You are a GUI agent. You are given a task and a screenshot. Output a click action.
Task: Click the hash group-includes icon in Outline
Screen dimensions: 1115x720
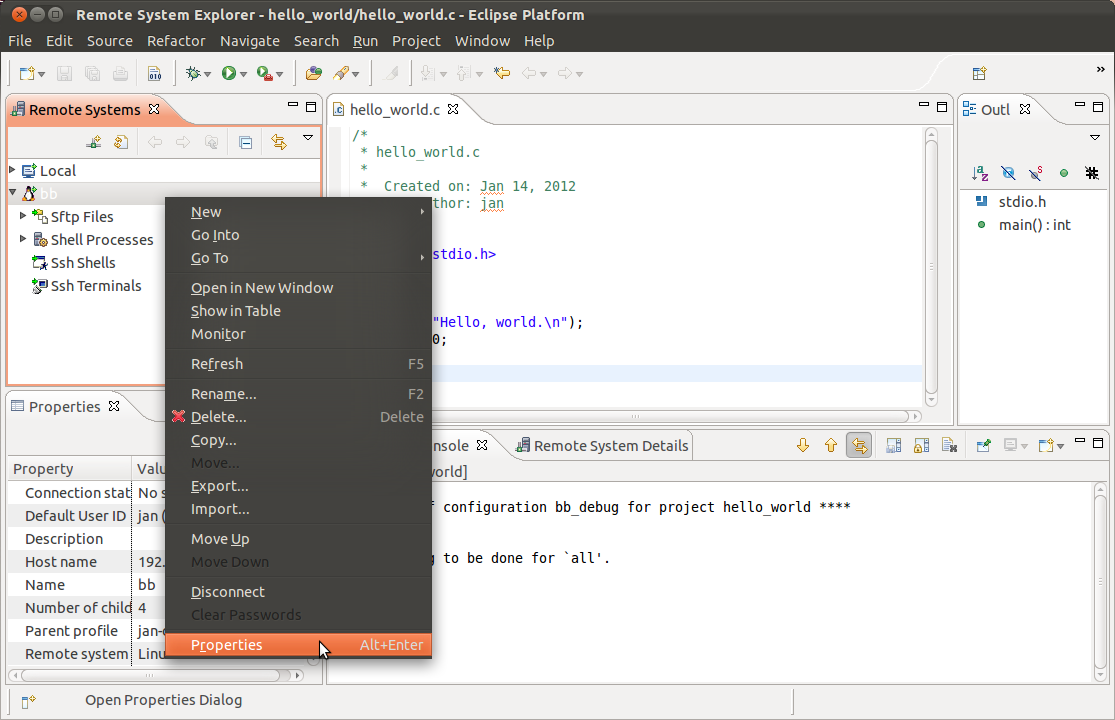point(1092,173)
